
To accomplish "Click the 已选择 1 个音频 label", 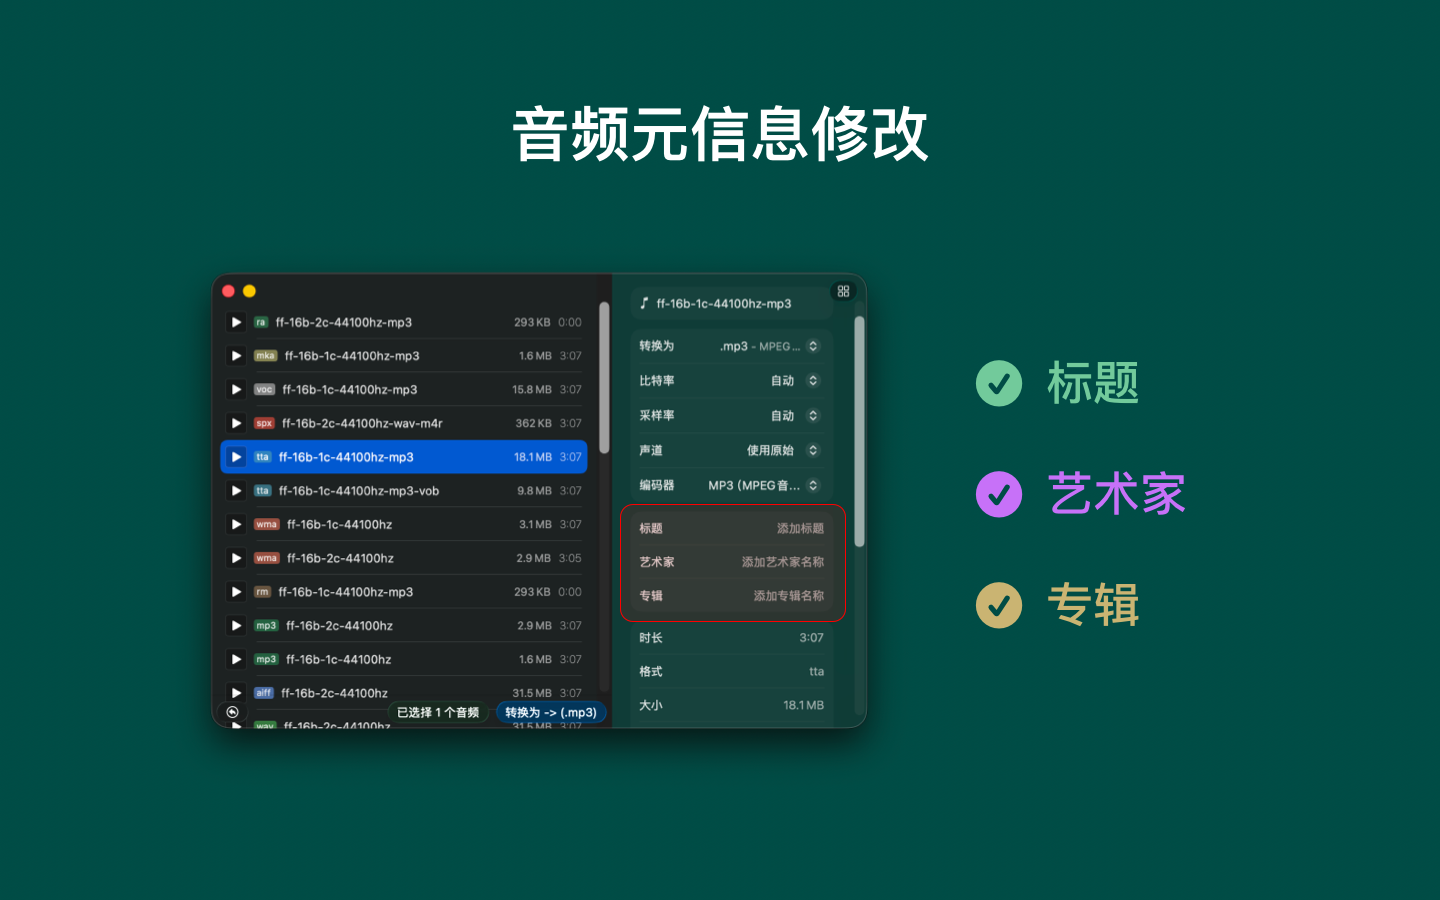I will tap(438, 713).
